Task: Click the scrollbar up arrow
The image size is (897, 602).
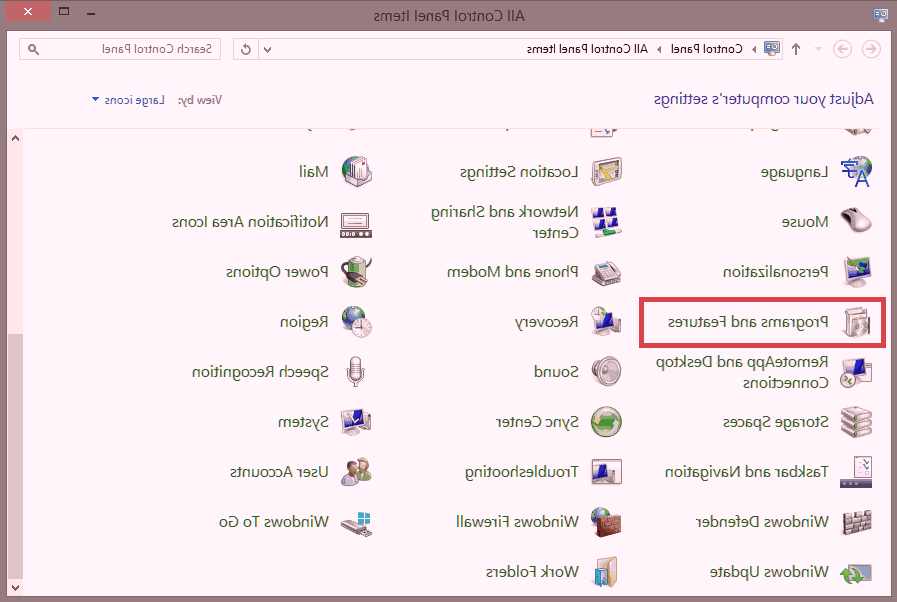Action: tap(15, 138)
